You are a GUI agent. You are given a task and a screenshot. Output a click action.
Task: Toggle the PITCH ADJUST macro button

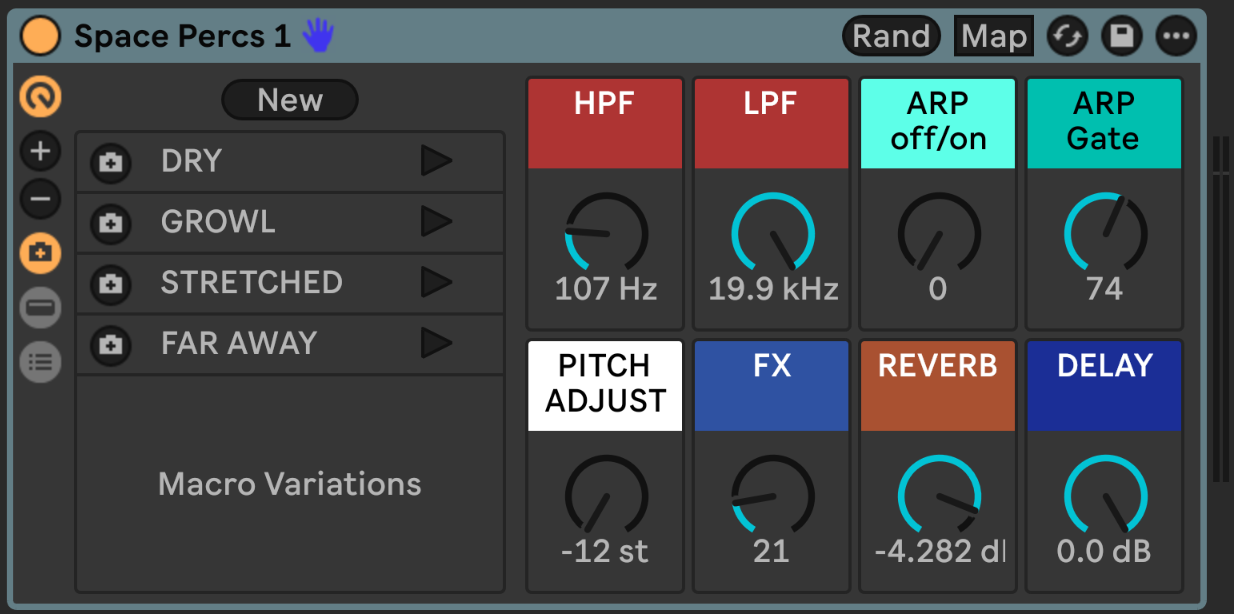click(x=604, y=385)
